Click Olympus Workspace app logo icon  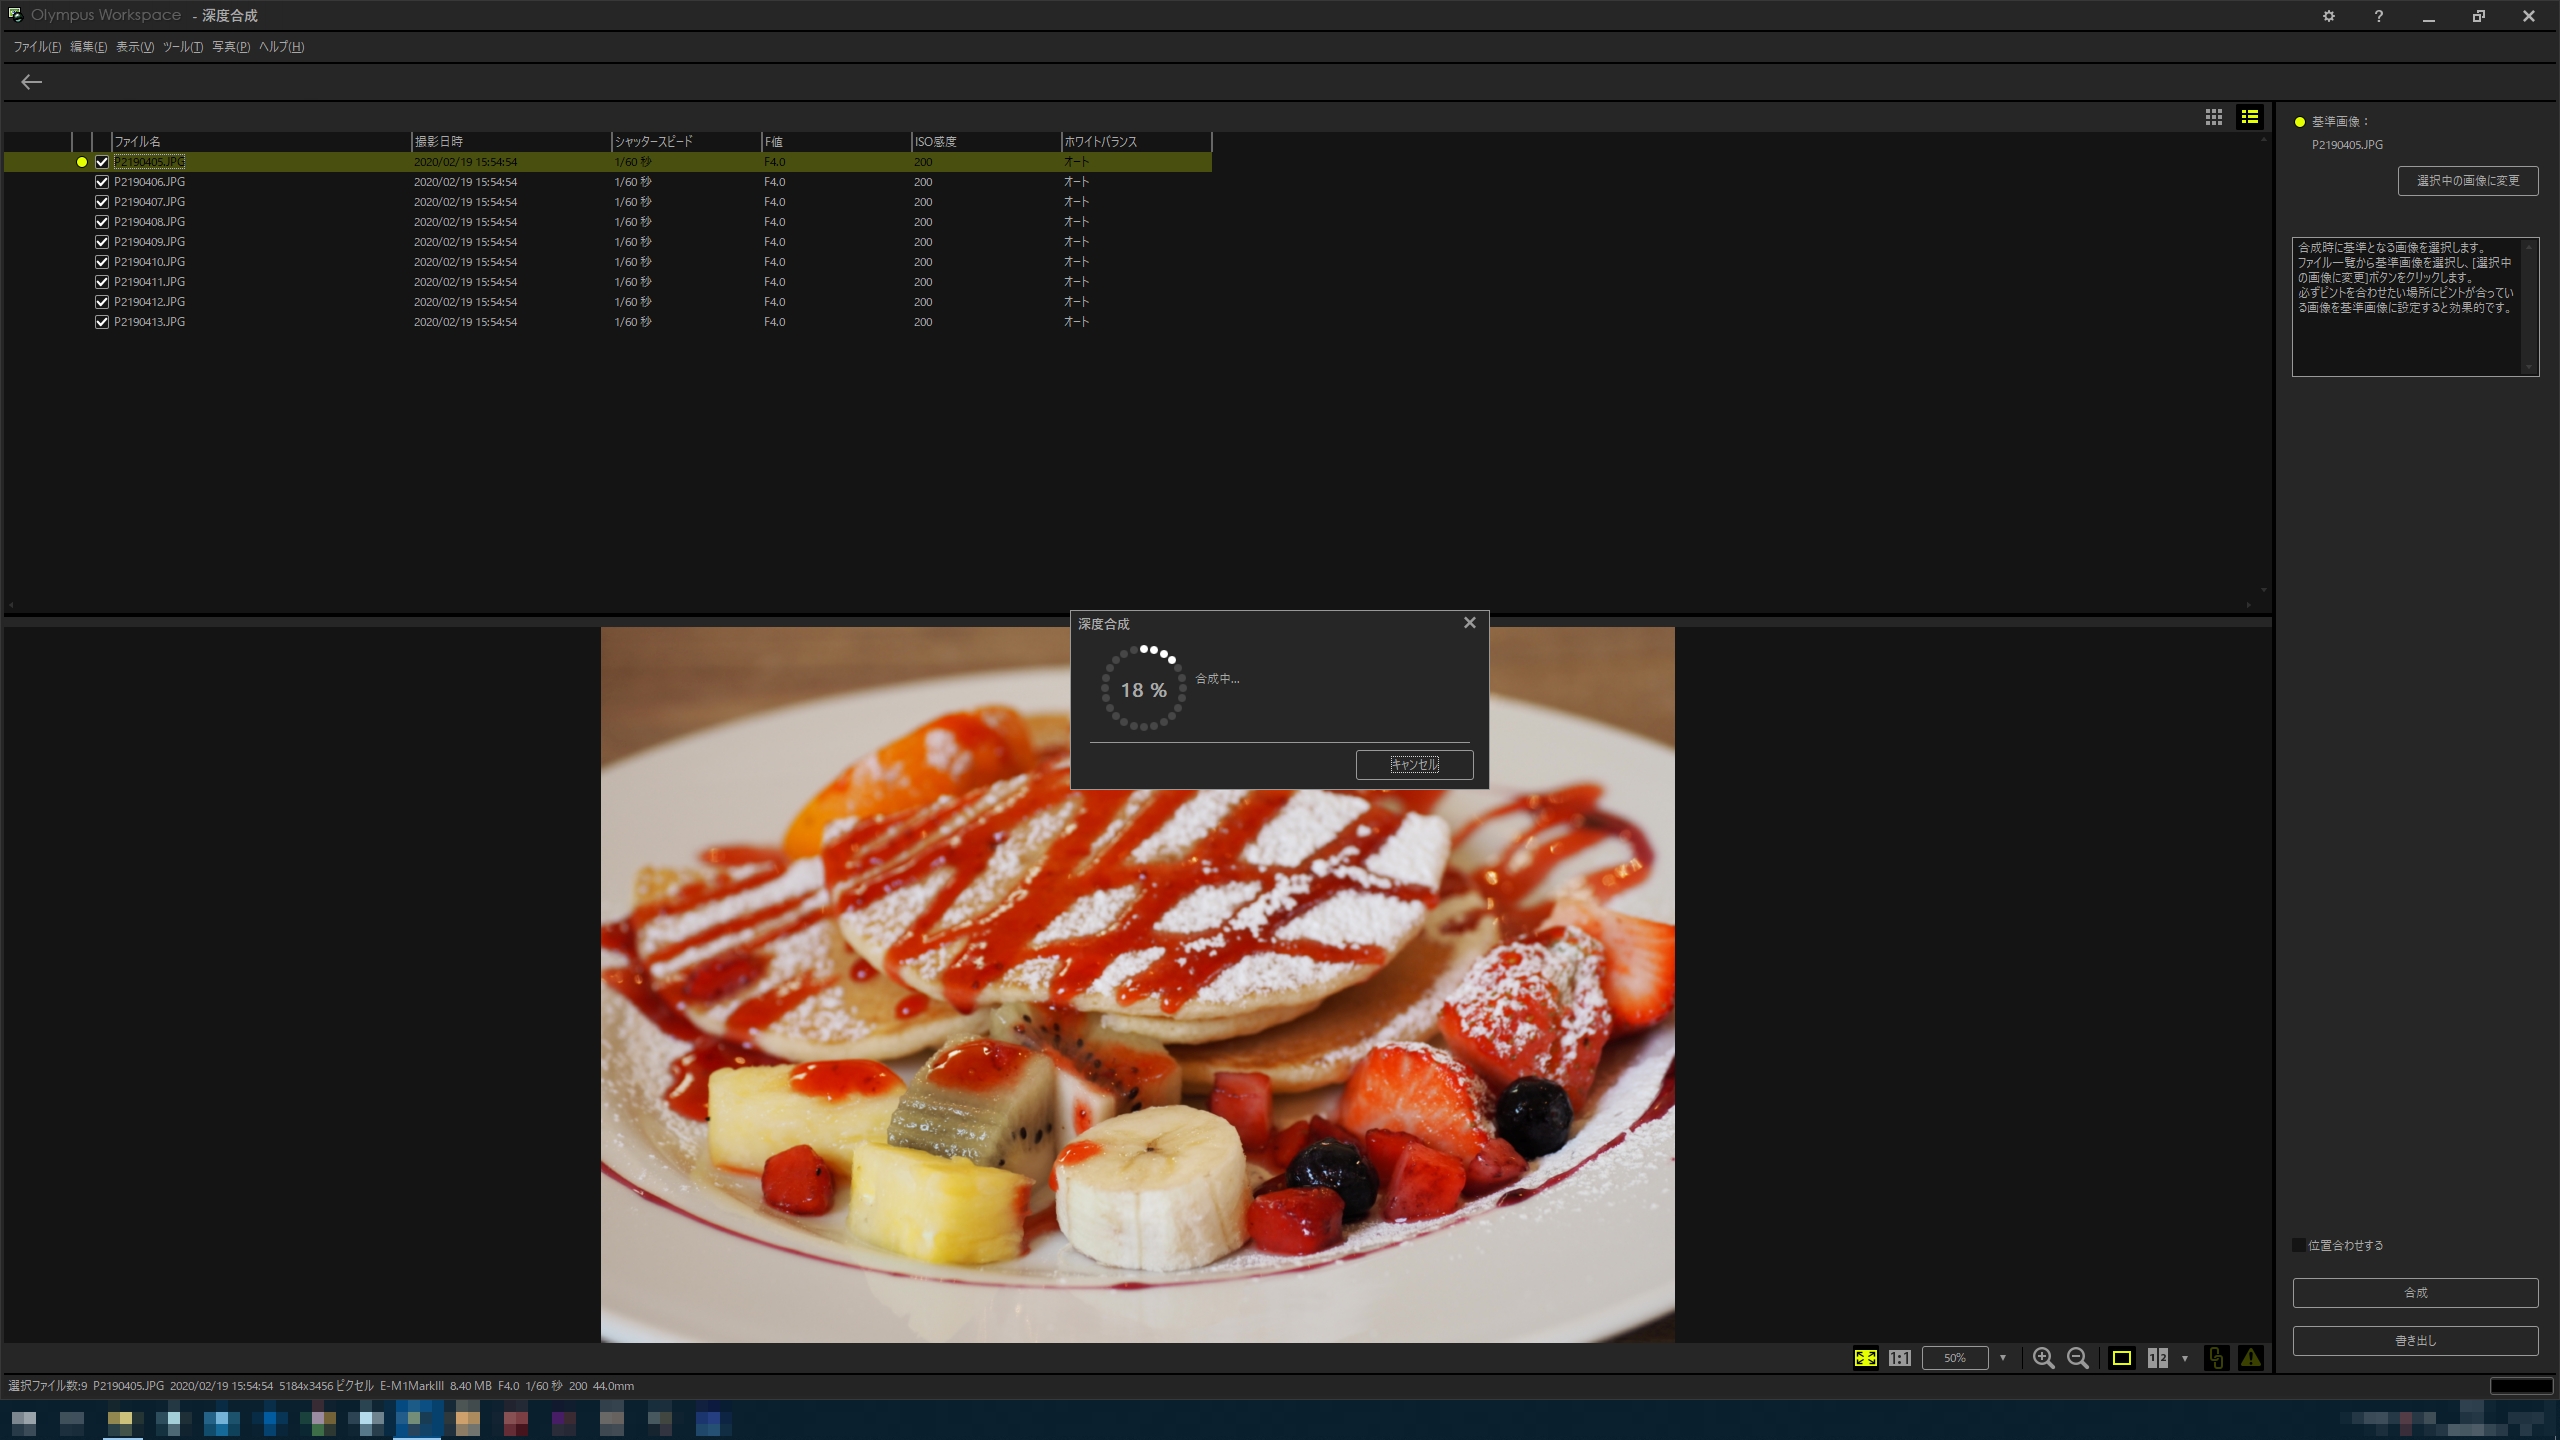[14, 15]
